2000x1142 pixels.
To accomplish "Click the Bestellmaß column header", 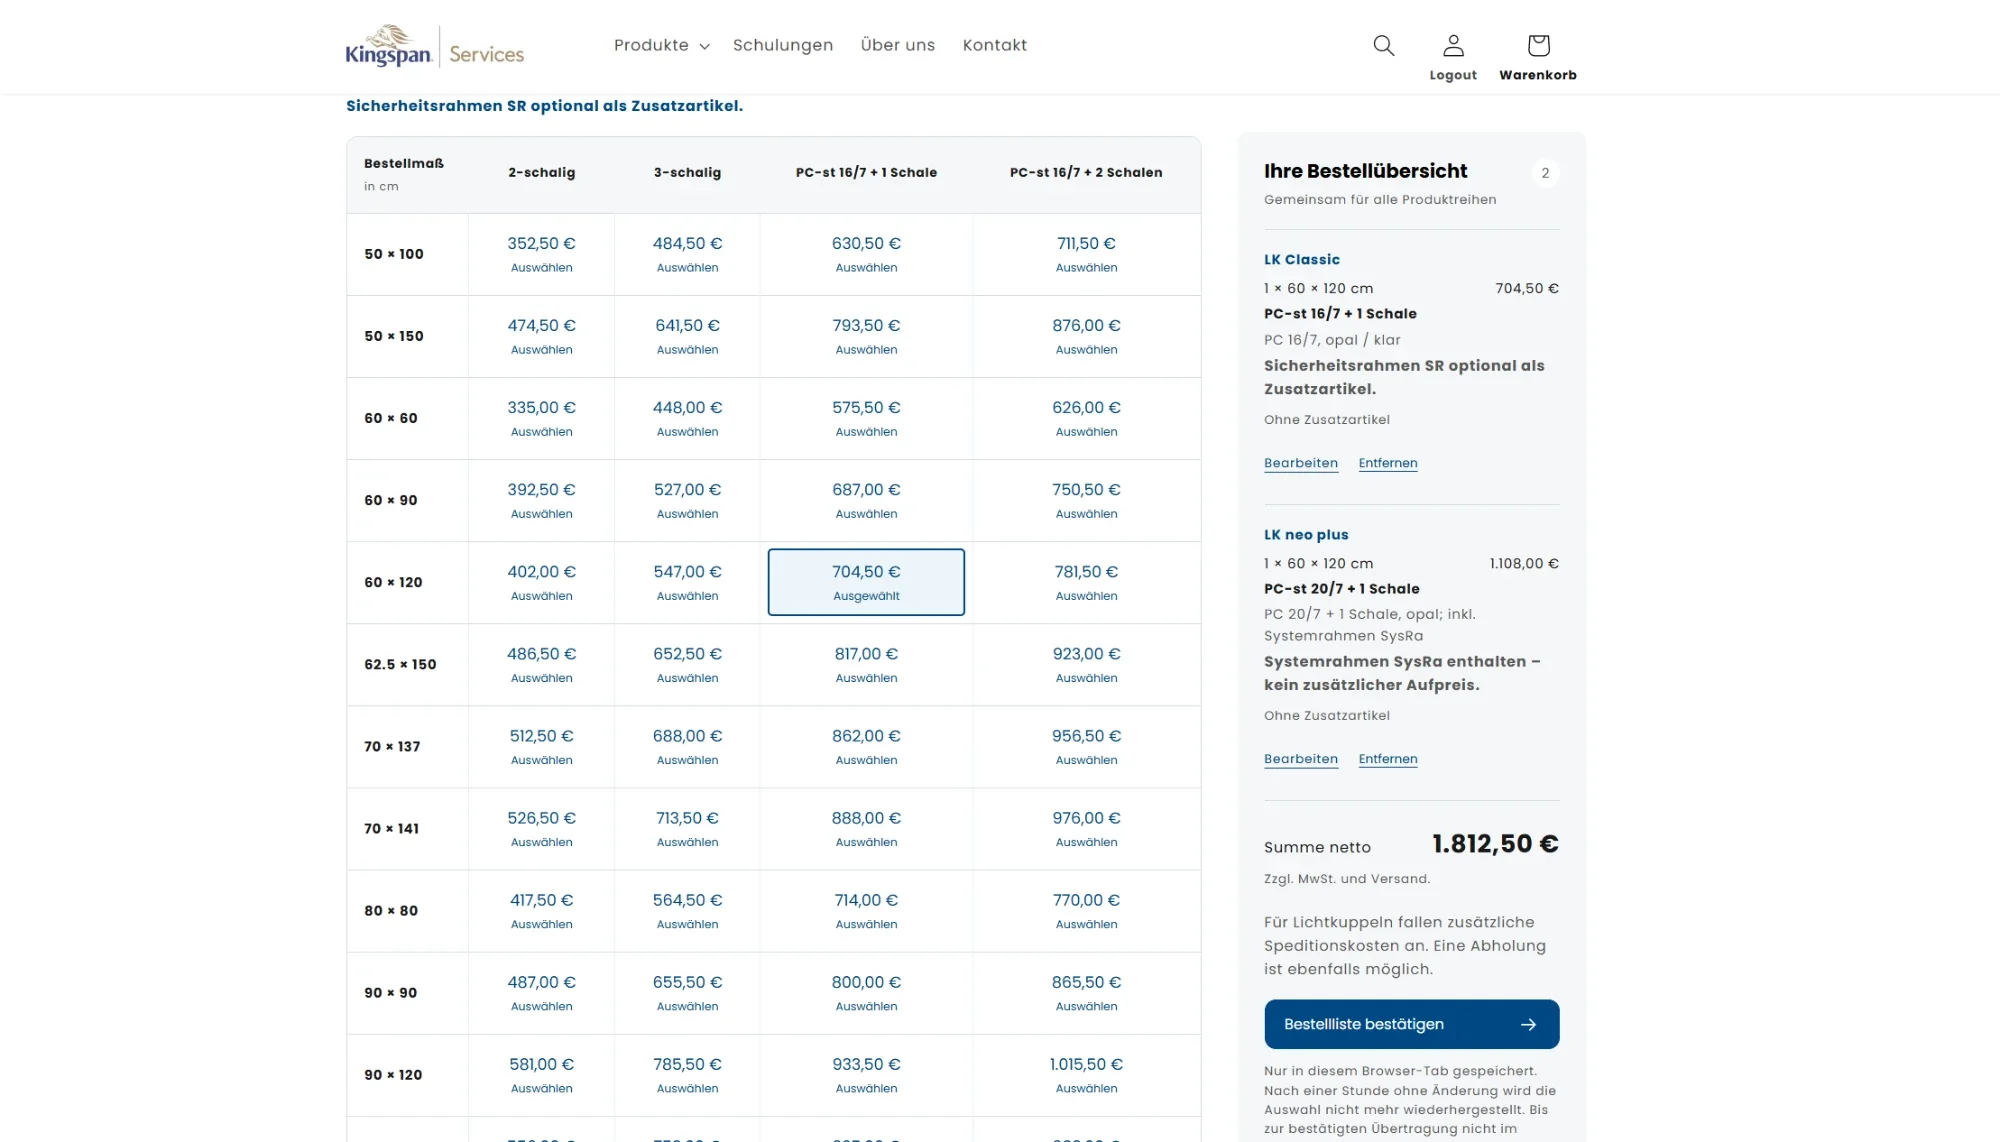I will [x=404, y=163].
